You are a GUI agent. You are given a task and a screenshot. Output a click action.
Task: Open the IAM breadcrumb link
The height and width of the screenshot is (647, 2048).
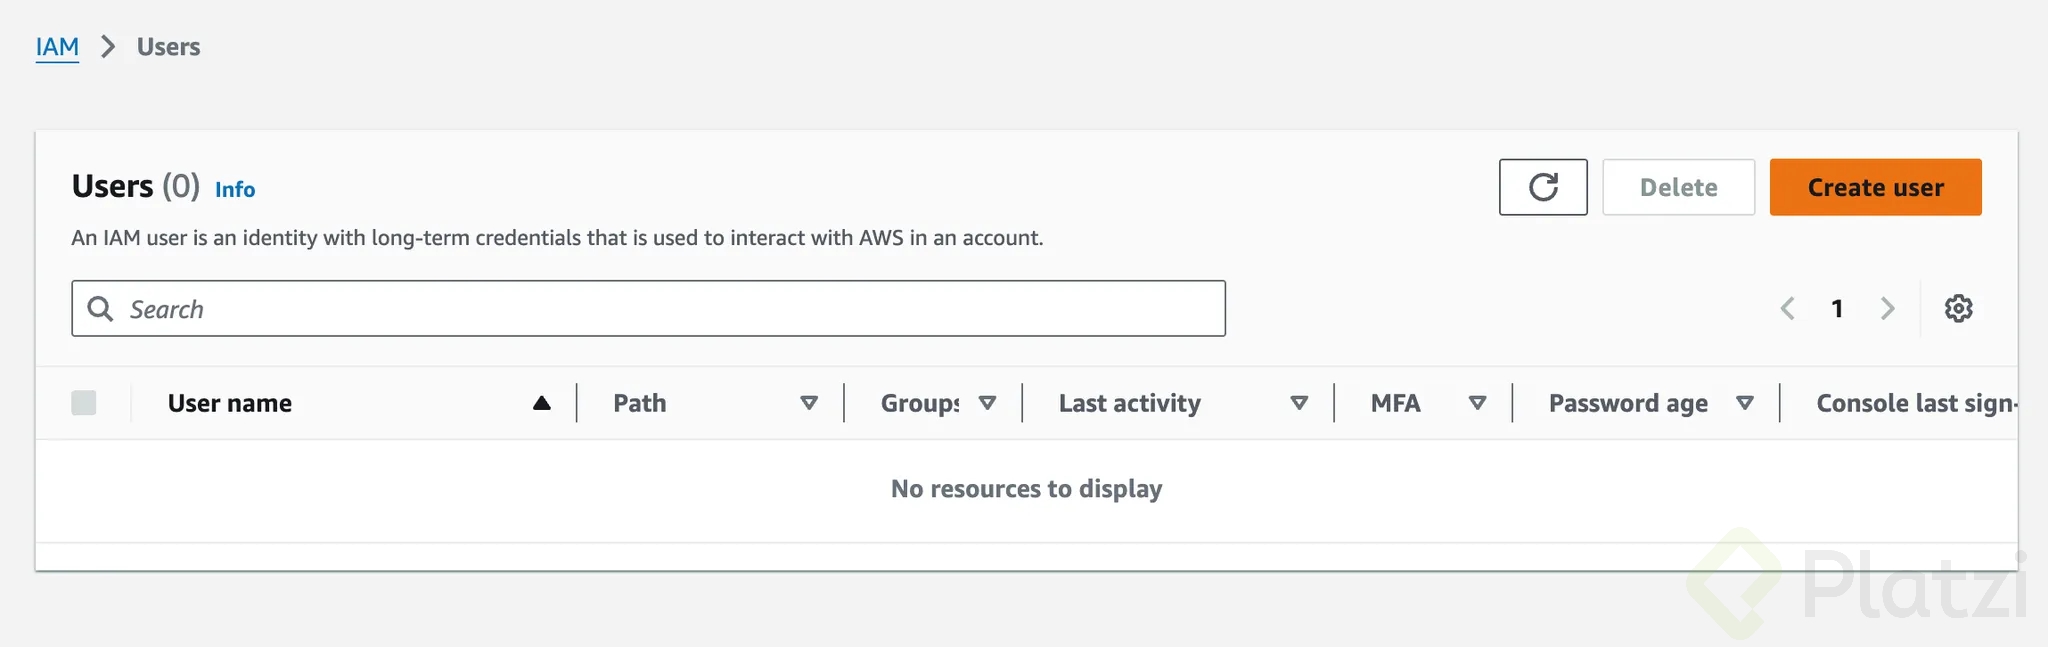coord(57,47)
